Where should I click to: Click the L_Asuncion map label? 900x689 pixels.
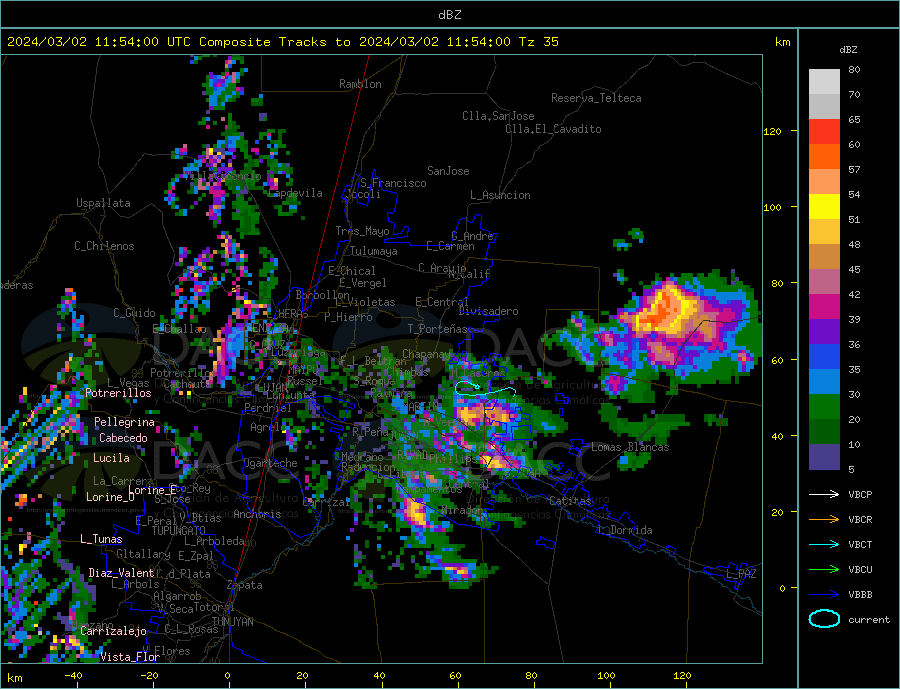tap(500, 195)
